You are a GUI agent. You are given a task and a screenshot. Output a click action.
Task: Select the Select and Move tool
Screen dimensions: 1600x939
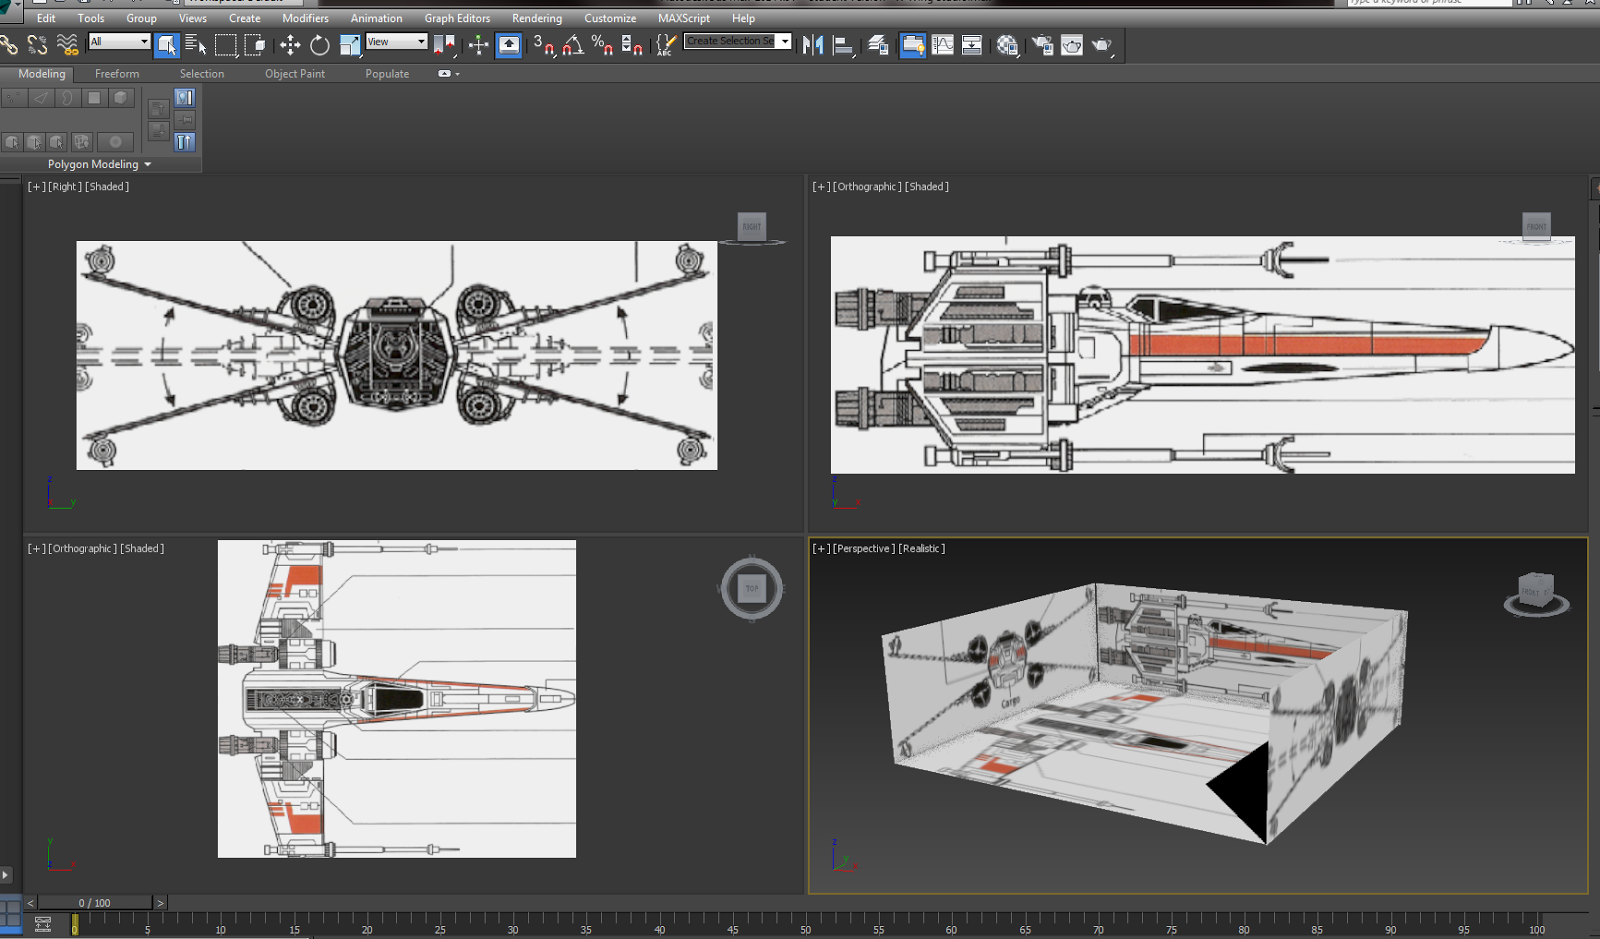289,45
